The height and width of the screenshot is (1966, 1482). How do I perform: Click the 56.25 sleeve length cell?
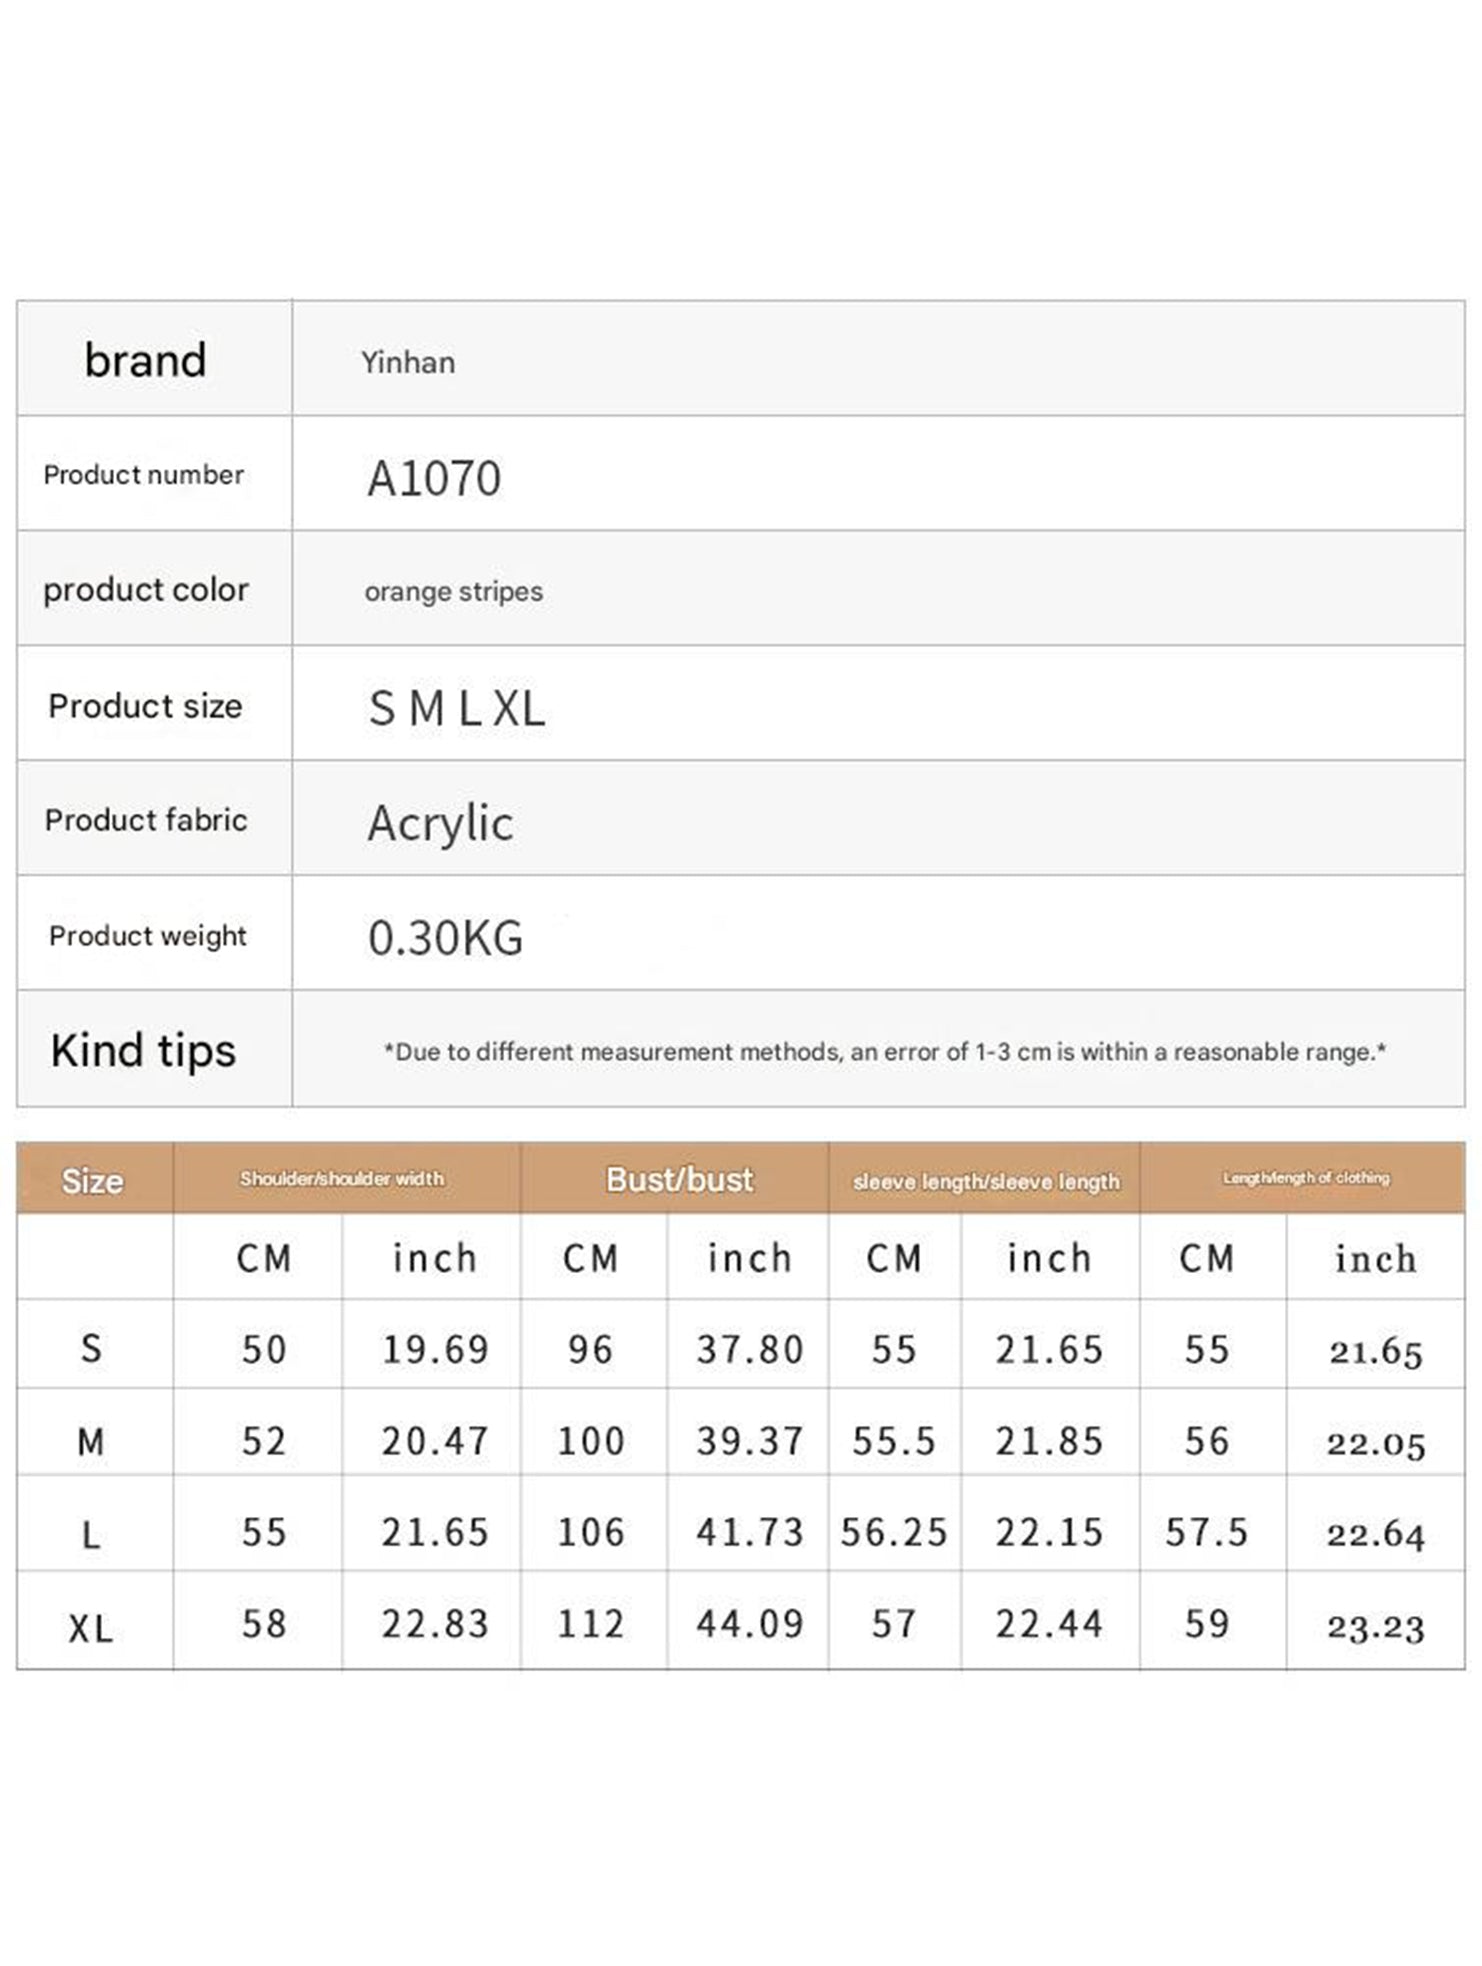click(x=893, y=1532)
